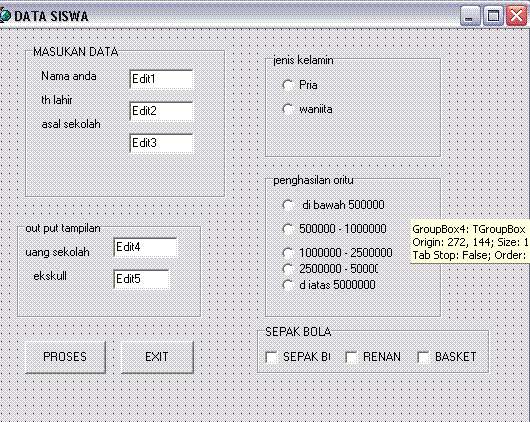Screen dimensions: 530x422
Task: Minimize the DATA SISWA window
Action: tap(470, 16)
